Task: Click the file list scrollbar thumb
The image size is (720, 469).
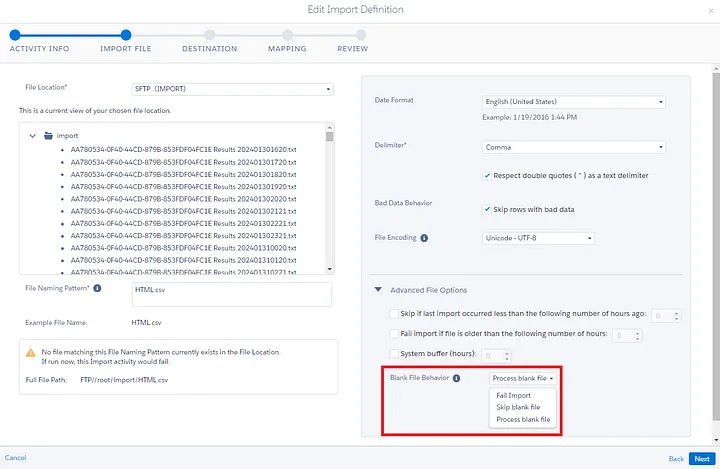Action: (x=329, y=136)
